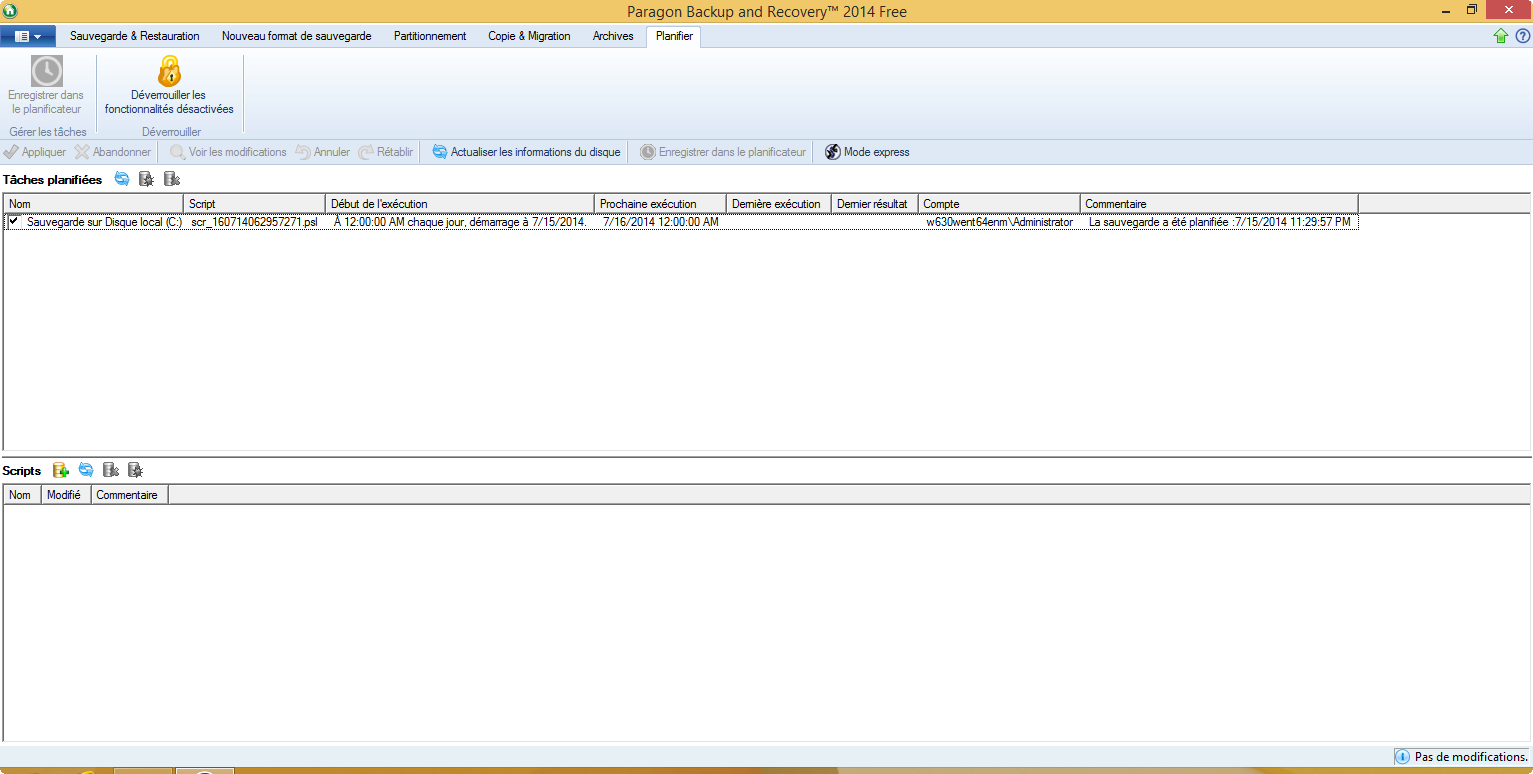Open Nouveau format de sauvegarde tab
Viewport: 1533px width, 774px height.
pos(297,36)
